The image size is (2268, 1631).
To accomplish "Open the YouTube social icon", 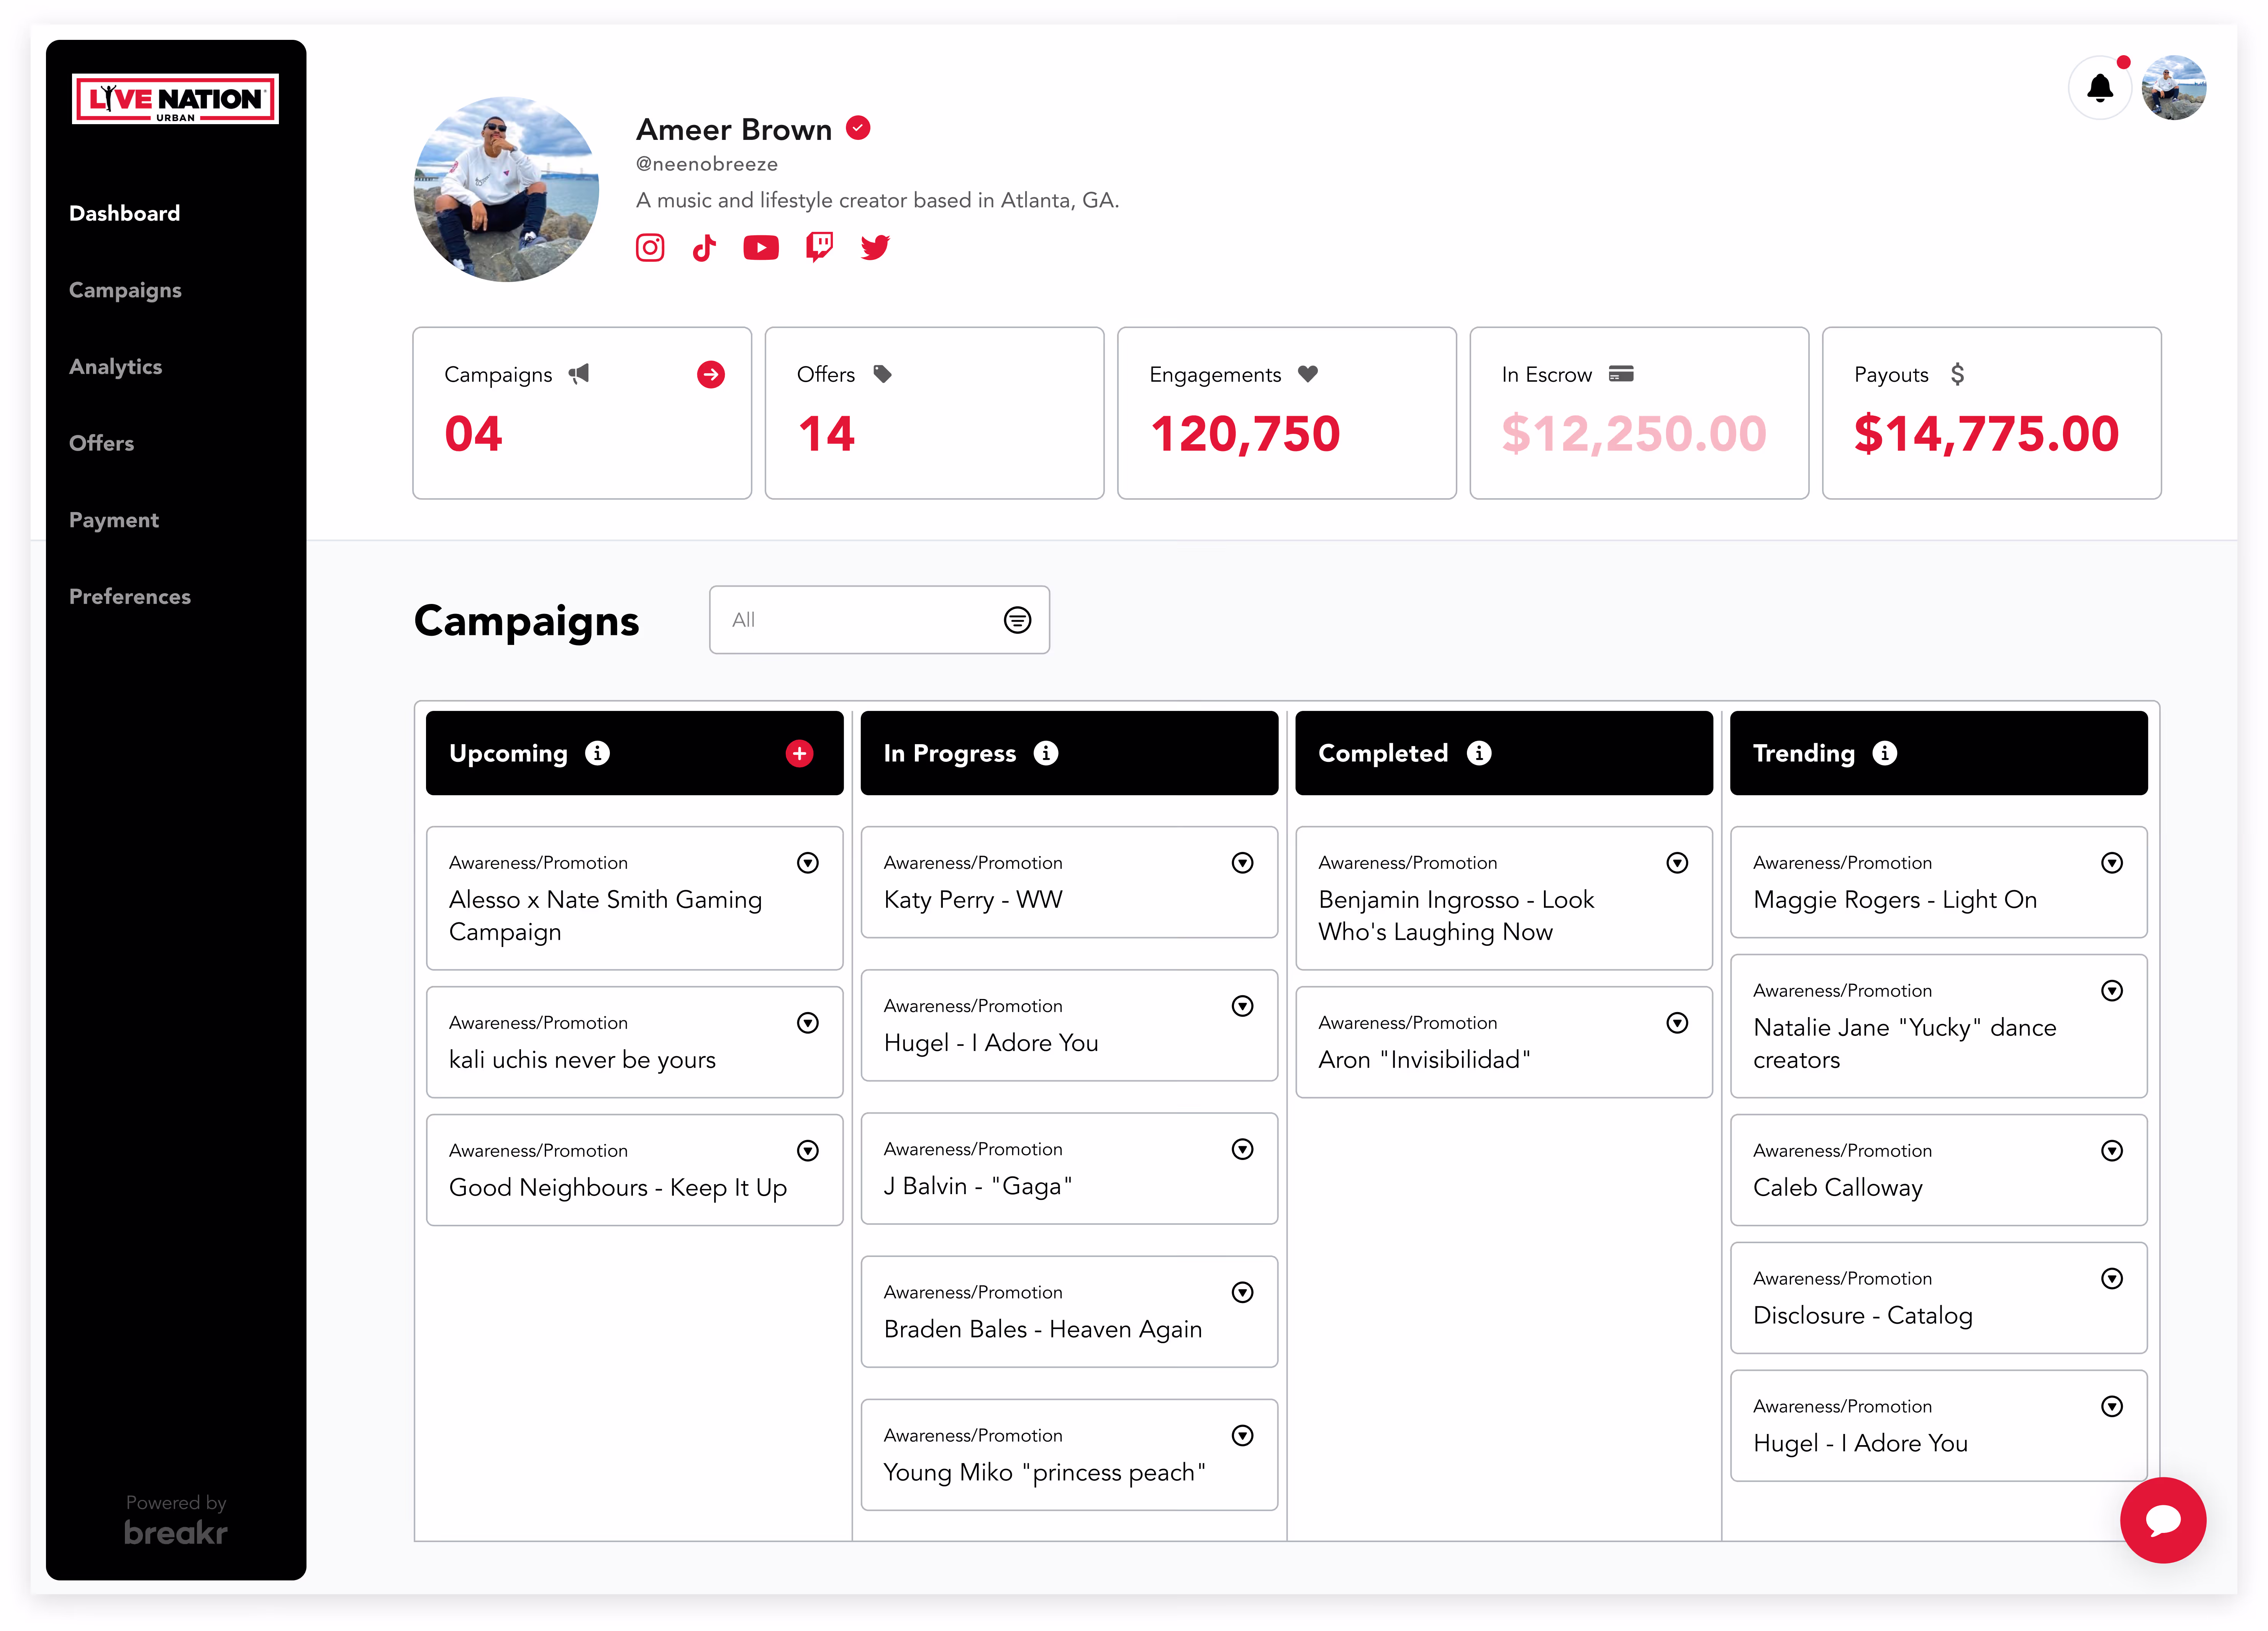I will [x=761, y=247].
